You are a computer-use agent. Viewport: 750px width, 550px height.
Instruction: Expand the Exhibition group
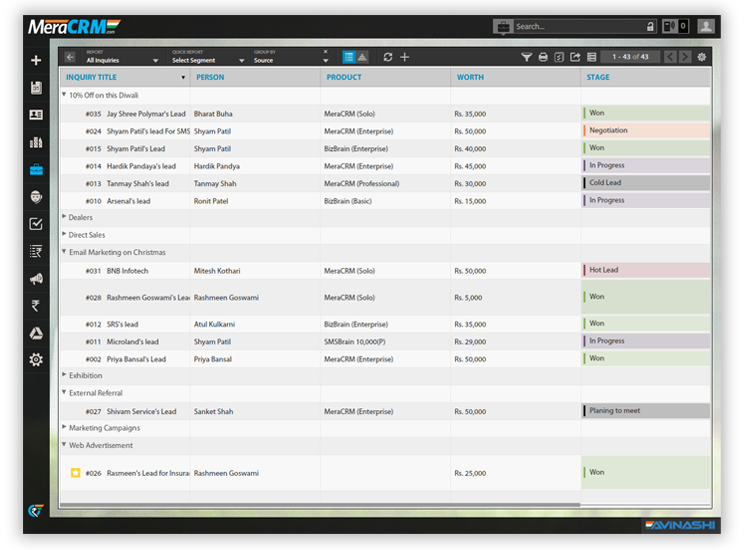[64, 375]
